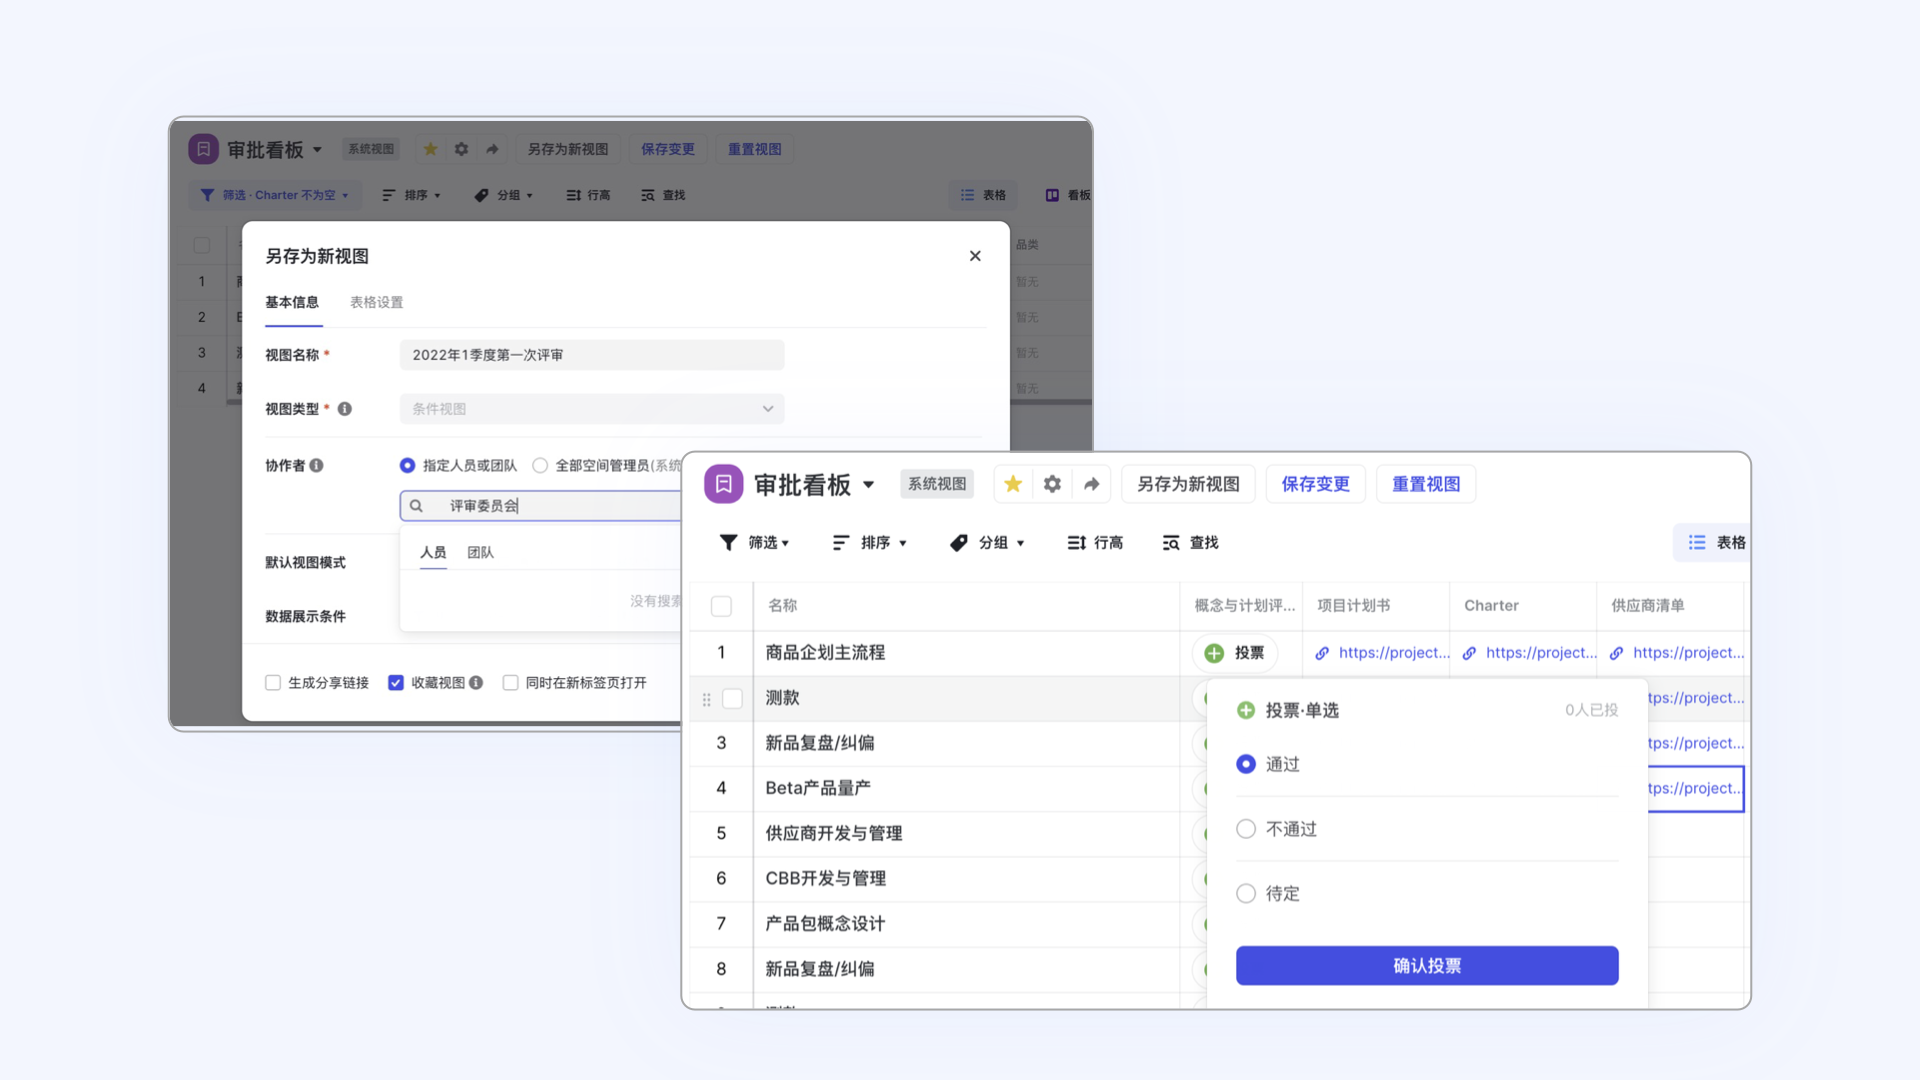
Task: Switch to the 表格设置 tab
Action: [x=376, y=302]
